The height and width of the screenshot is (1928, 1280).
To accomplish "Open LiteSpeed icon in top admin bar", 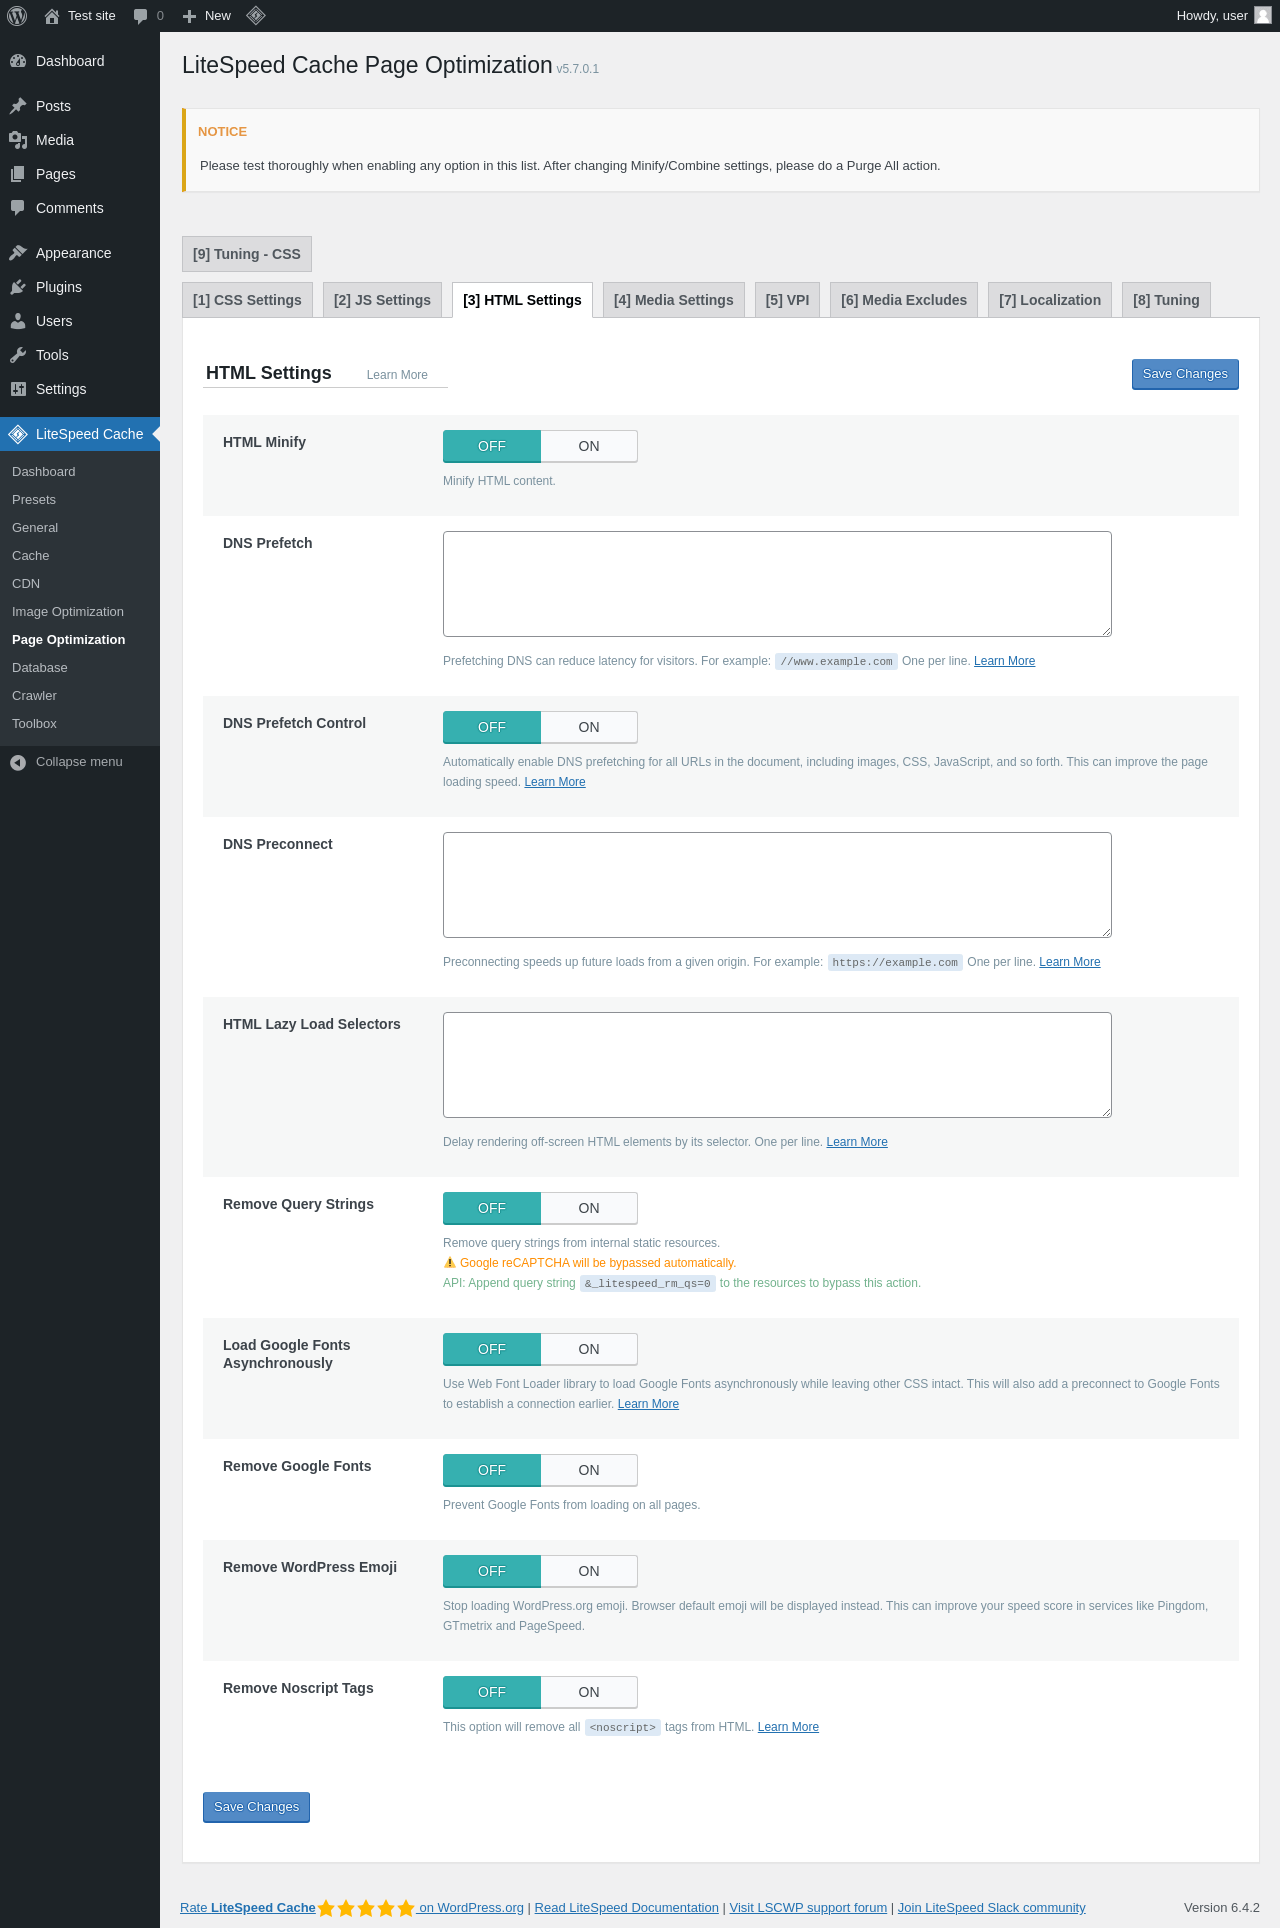I will click(256, 16).
